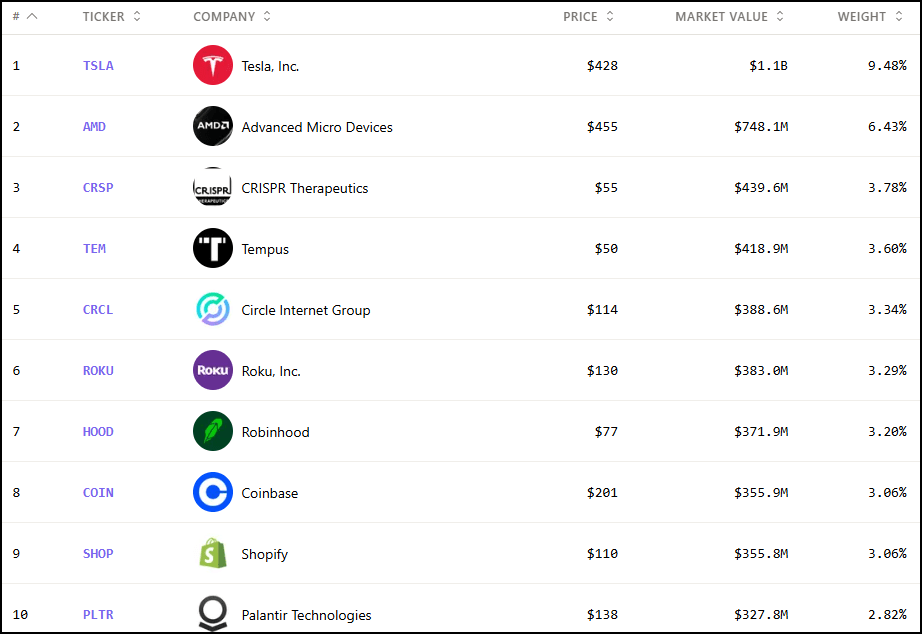Sort the table by the # column
The width and height of the screenshot is (922, 634).
click(25, 16)
